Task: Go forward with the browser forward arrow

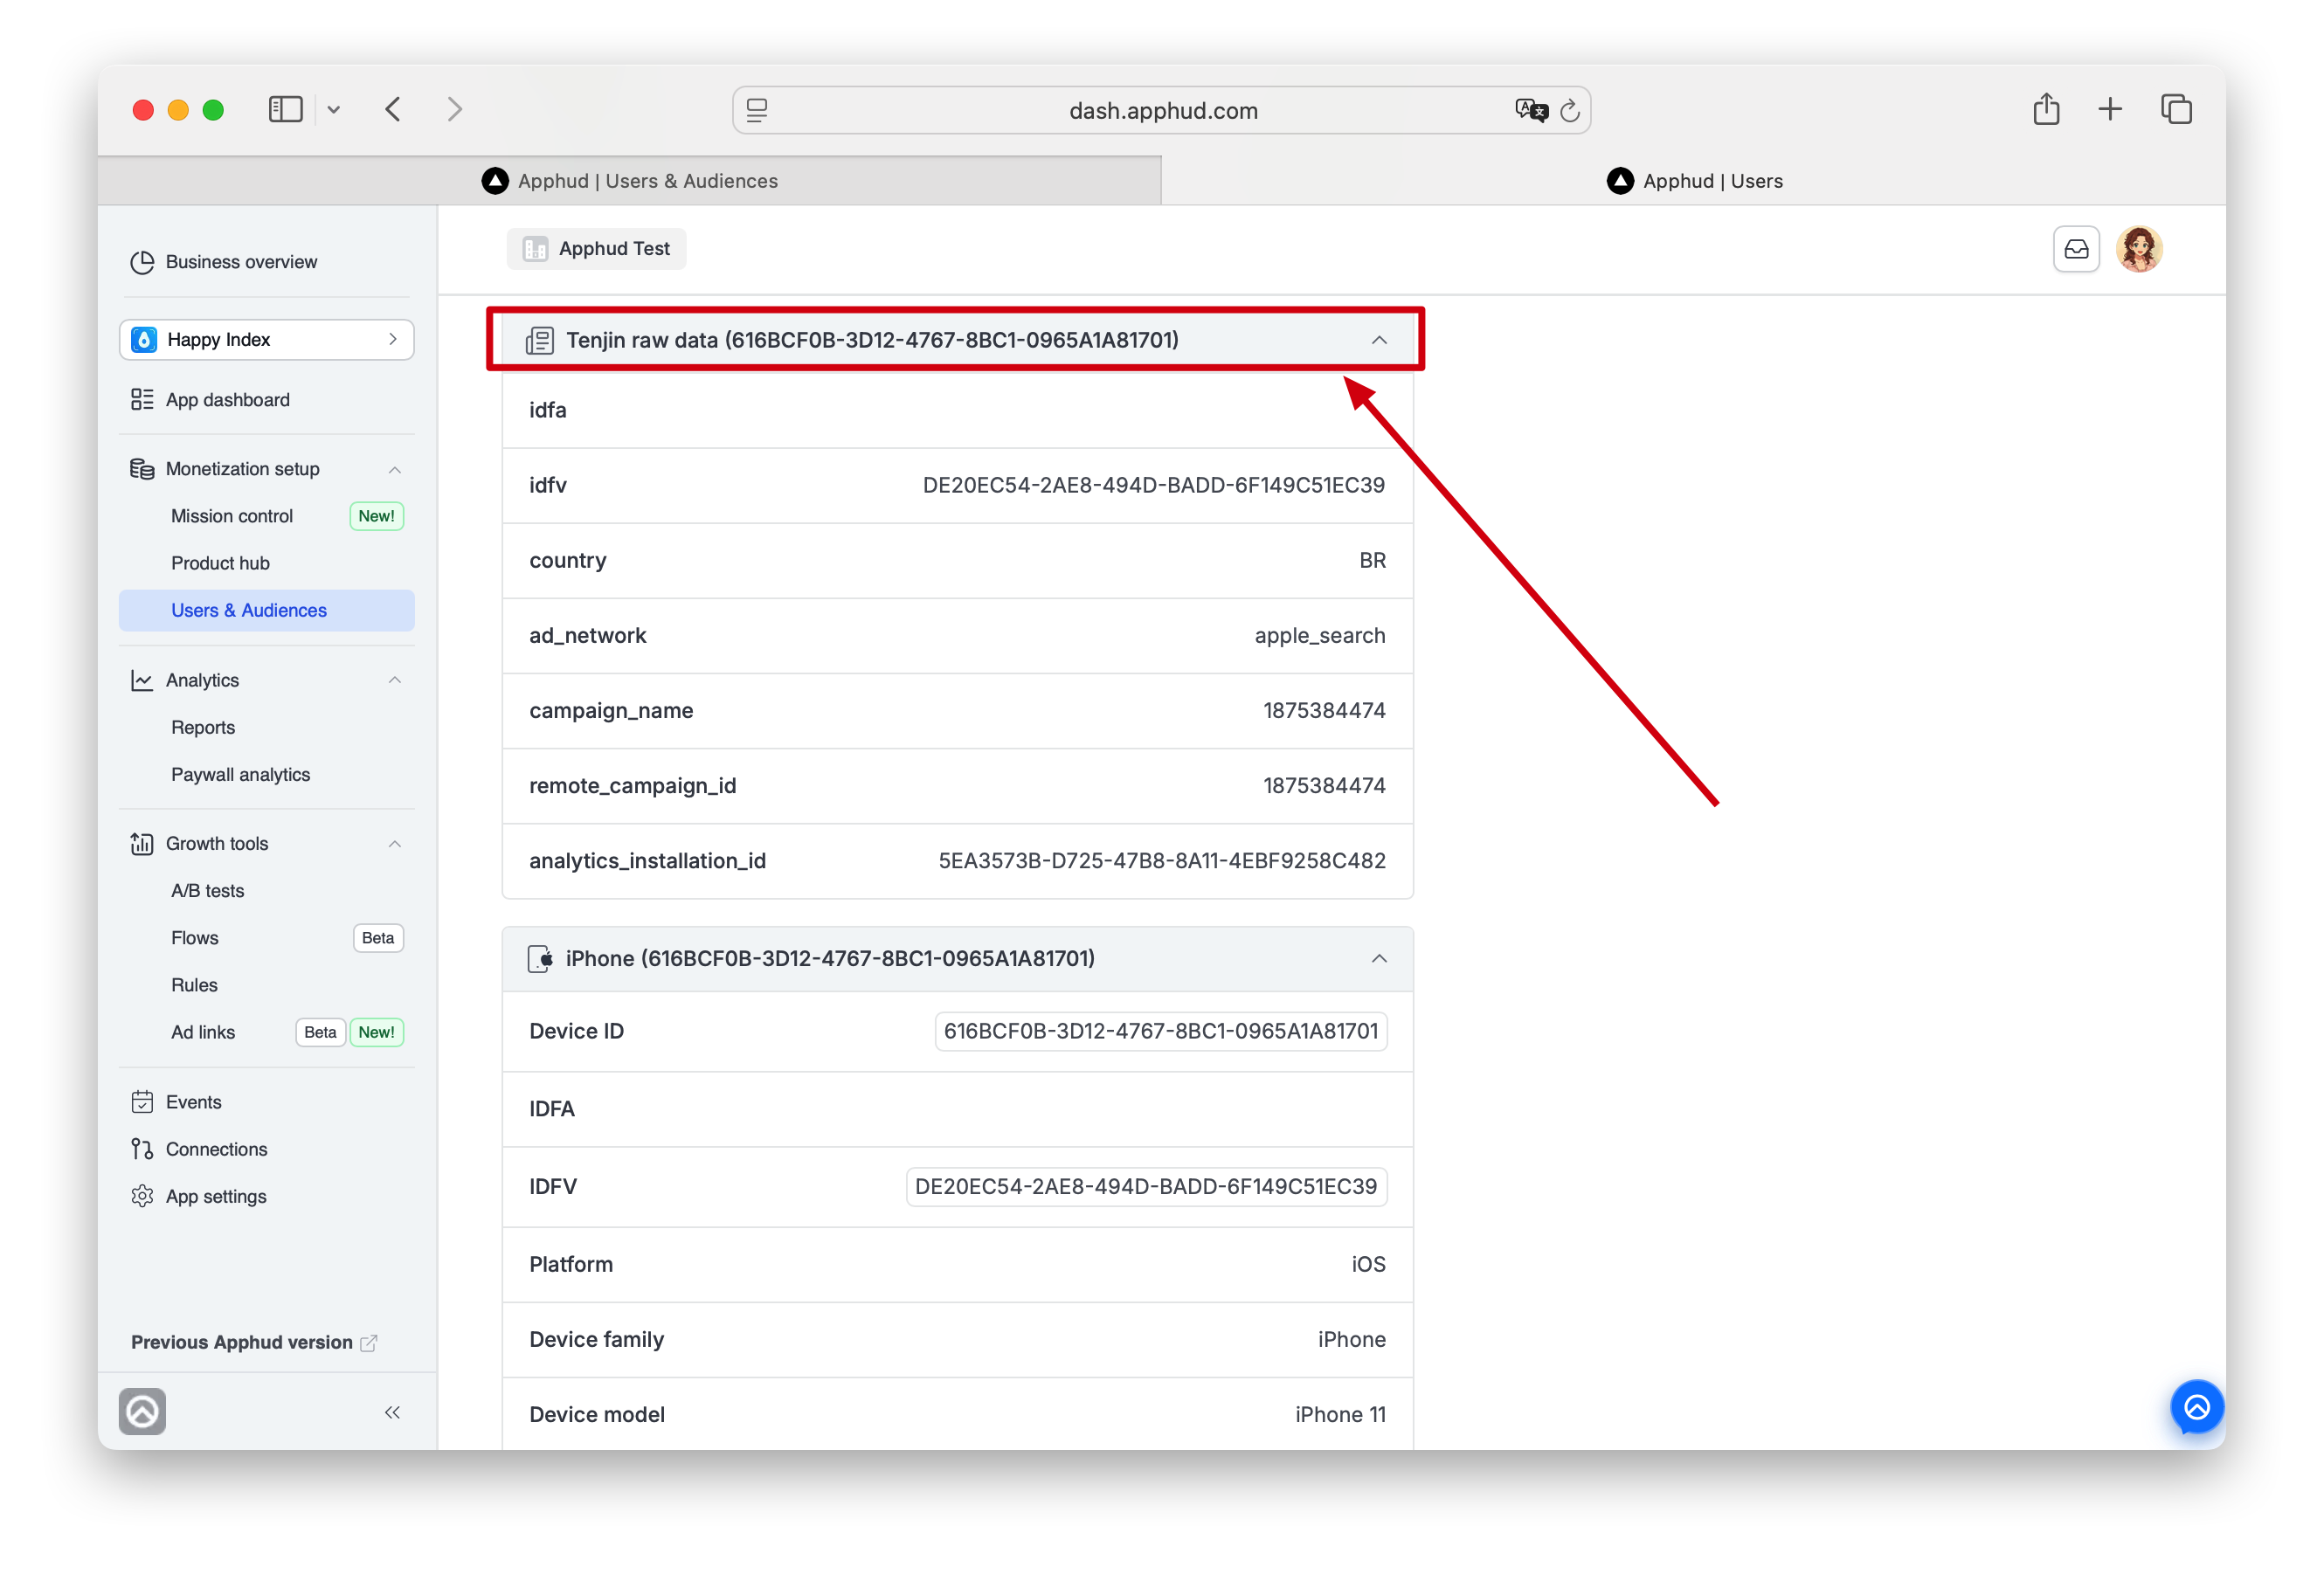Action: 455,109
